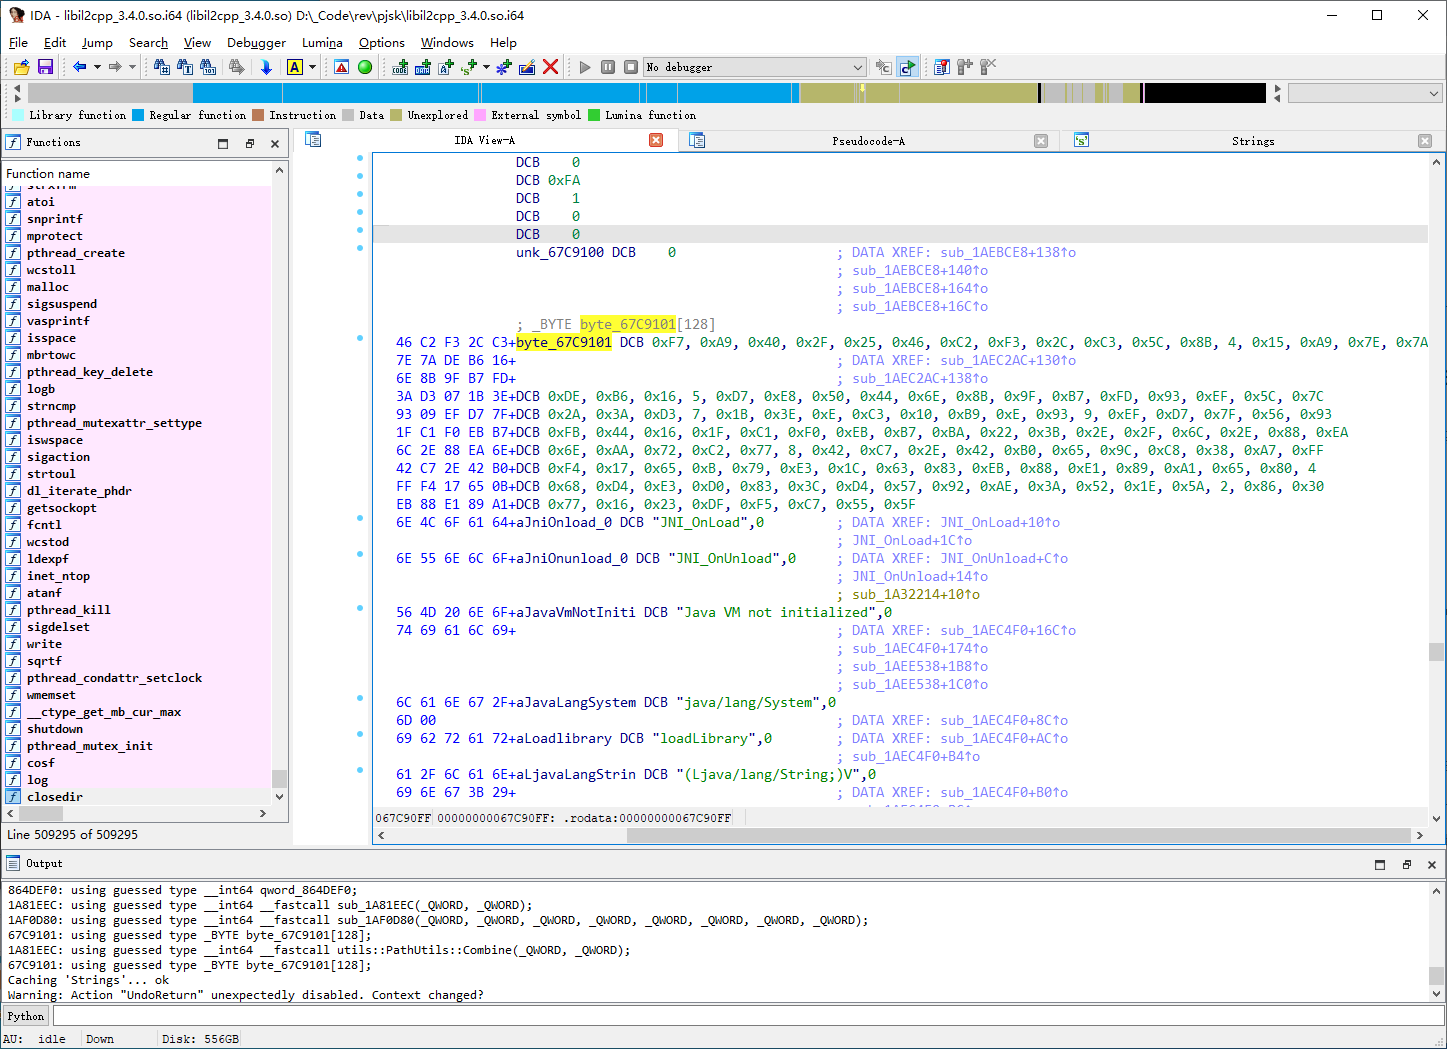Screen dimensions: 1447x1049
Task: Open the Lumina menu
Action: 322,43
